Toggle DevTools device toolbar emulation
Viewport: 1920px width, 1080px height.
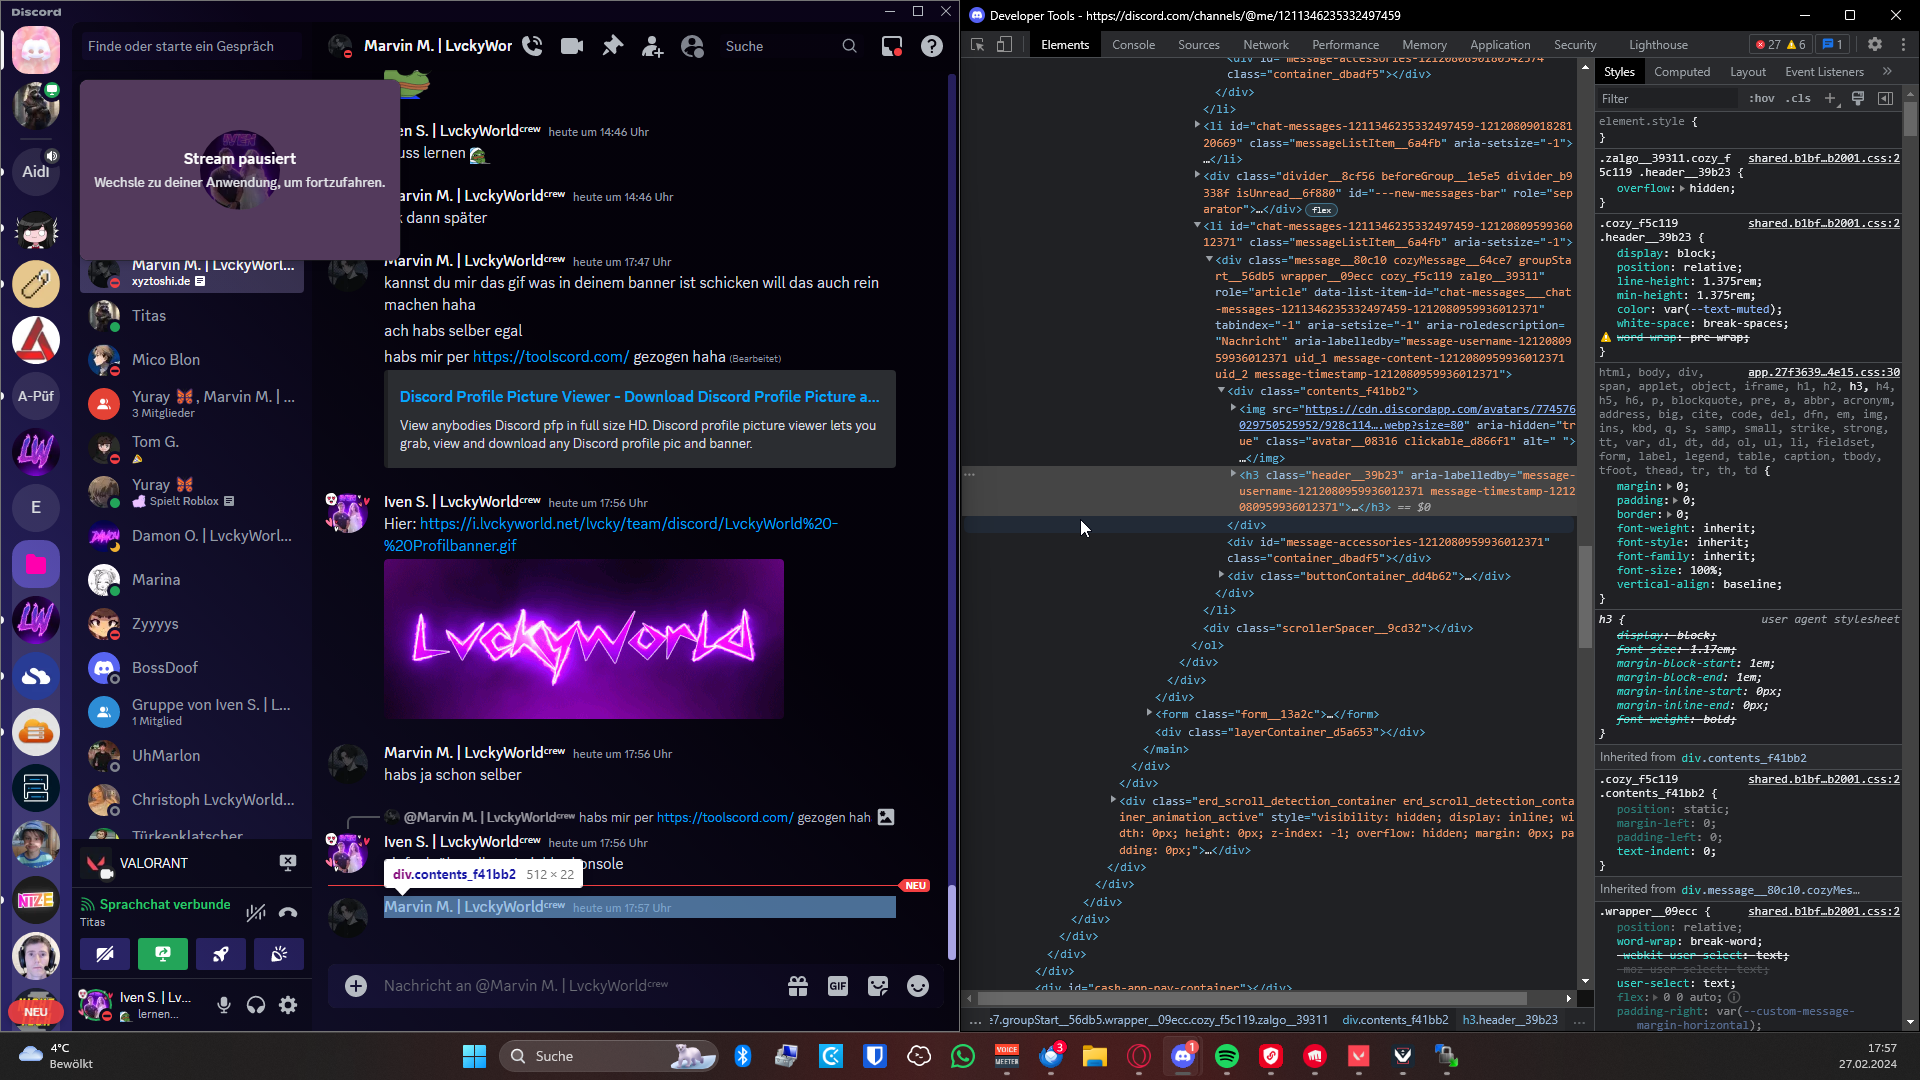[x=1005, y=45]
